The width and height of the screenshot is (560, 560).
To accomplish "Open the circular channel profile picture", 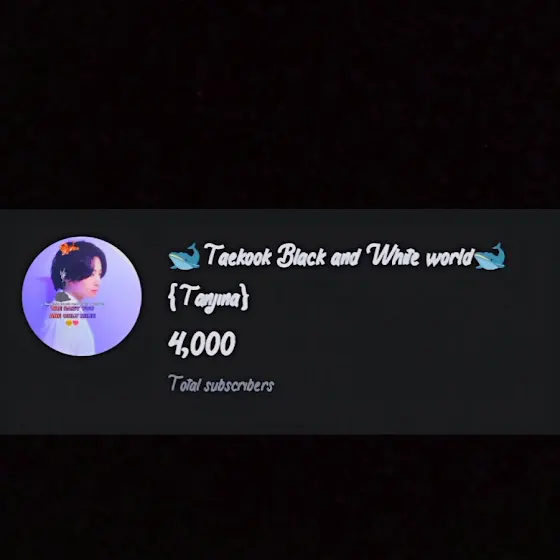I will [82, 296].
